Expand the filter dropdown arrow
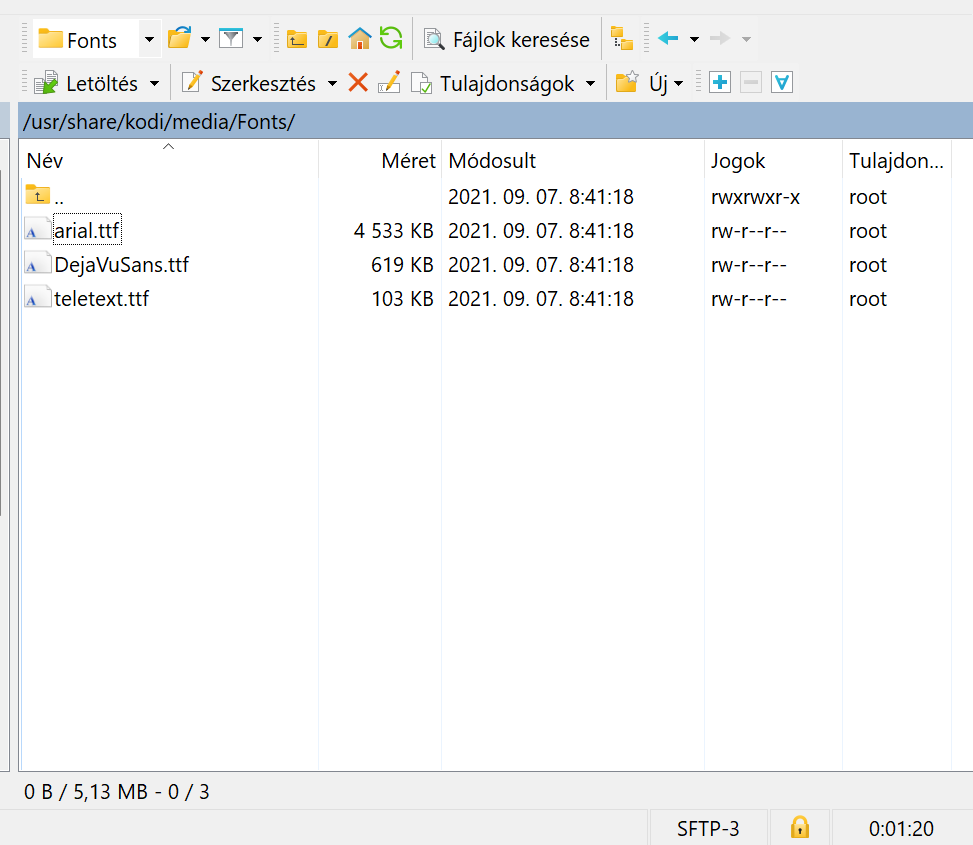973x845 pixels. [x=258, y=39]
